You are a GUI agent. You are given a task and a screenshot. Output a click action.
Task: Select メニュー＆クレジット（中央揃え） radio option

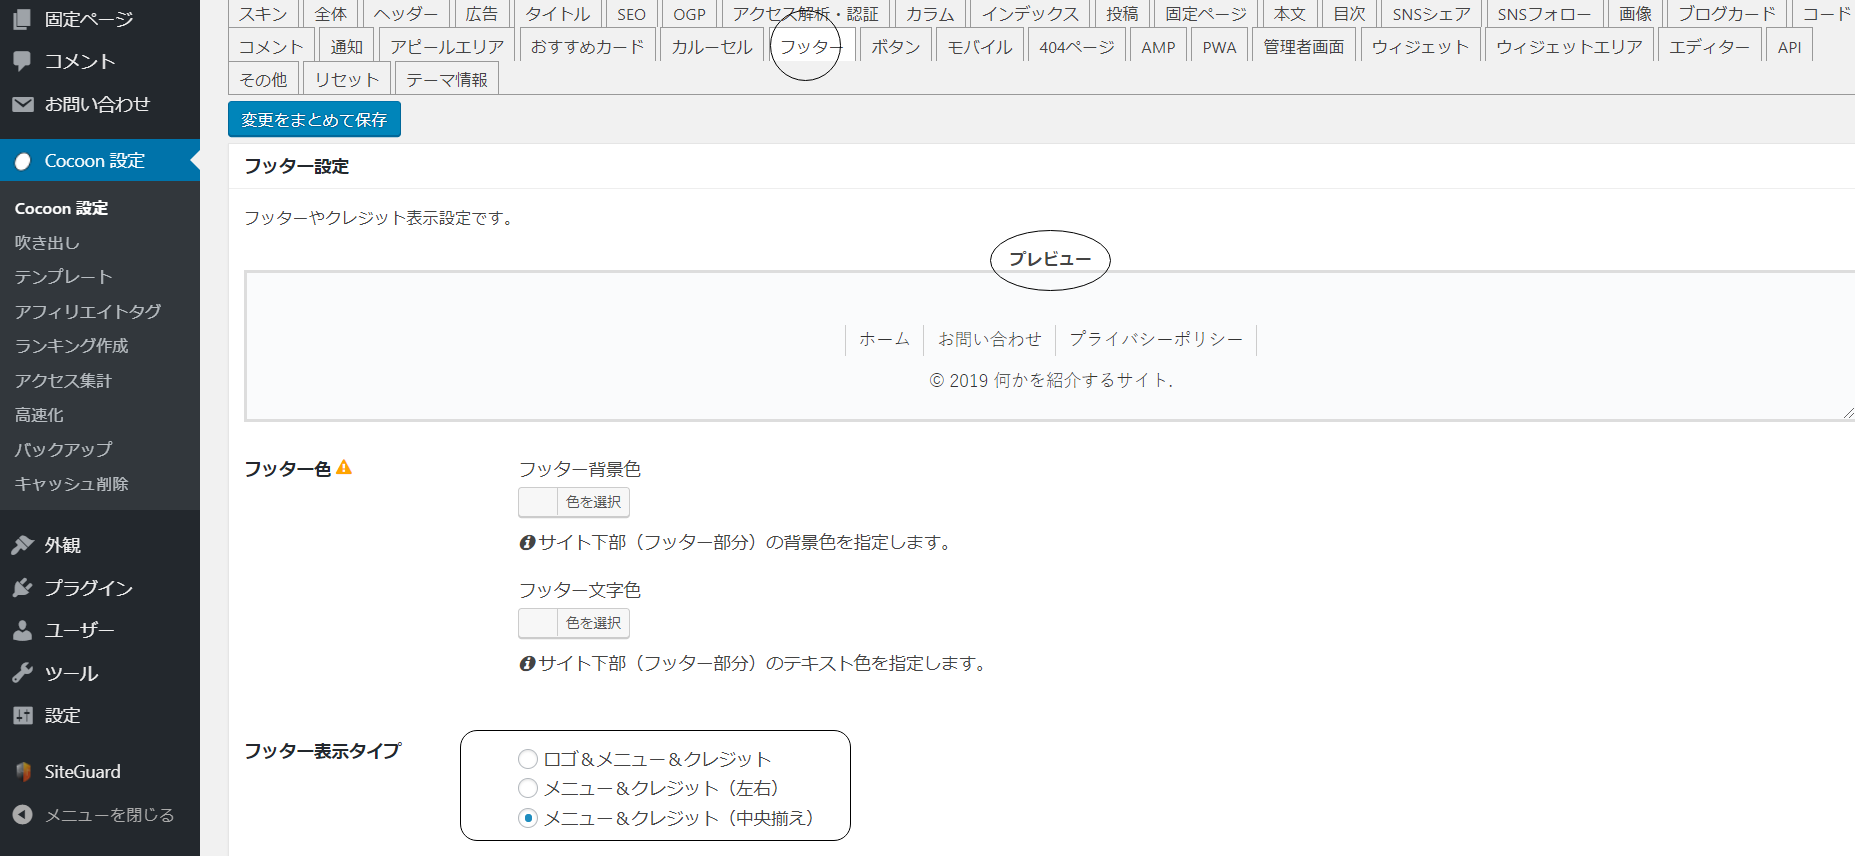pyautogui.click(x=528, y=818)
